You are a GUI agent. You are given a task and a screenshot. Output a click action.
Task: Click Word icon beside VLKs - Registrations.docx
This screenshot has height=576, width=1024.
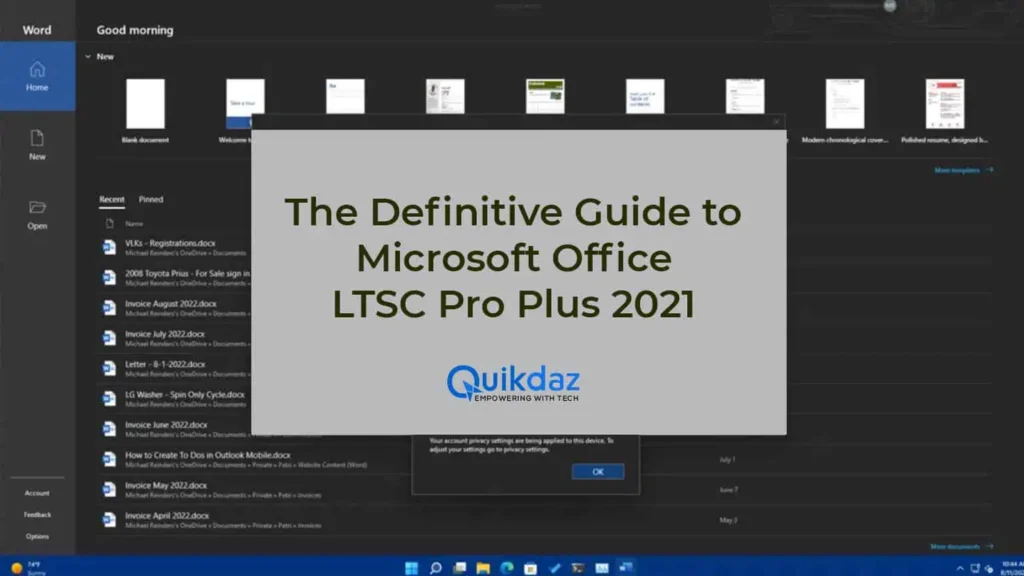(x=110, y=247)
